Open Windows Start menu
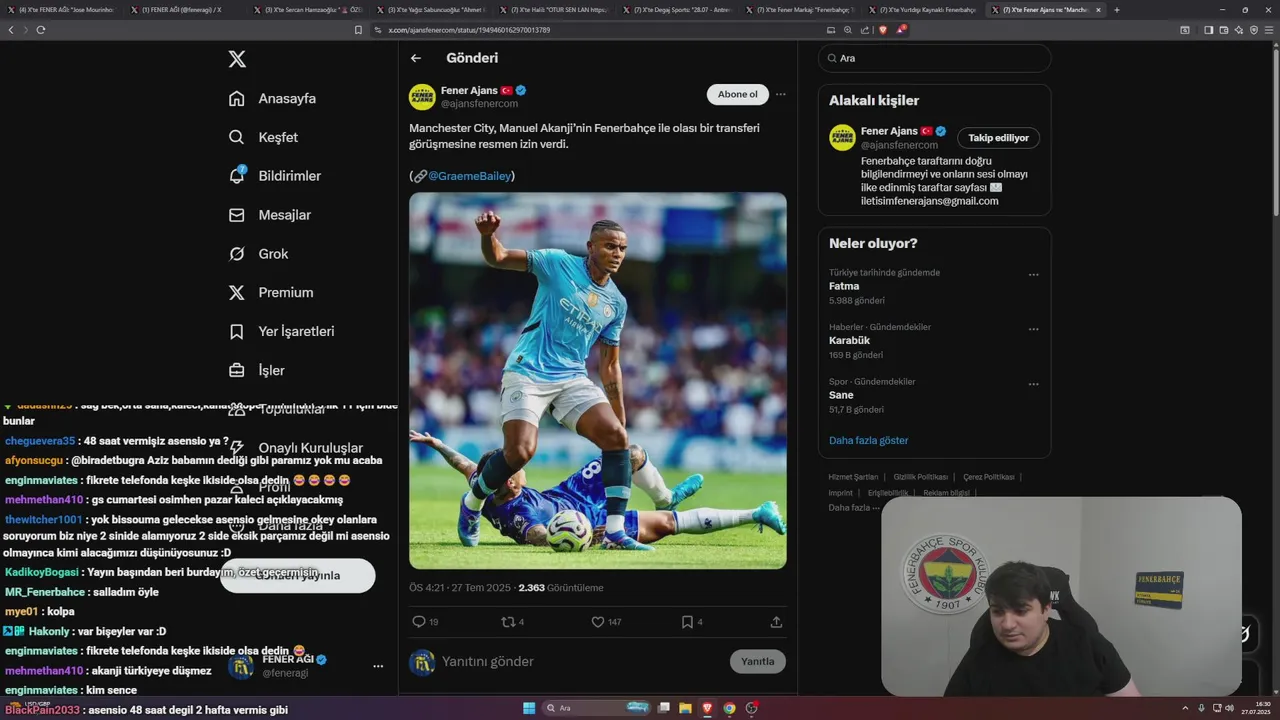 [529, 708]
